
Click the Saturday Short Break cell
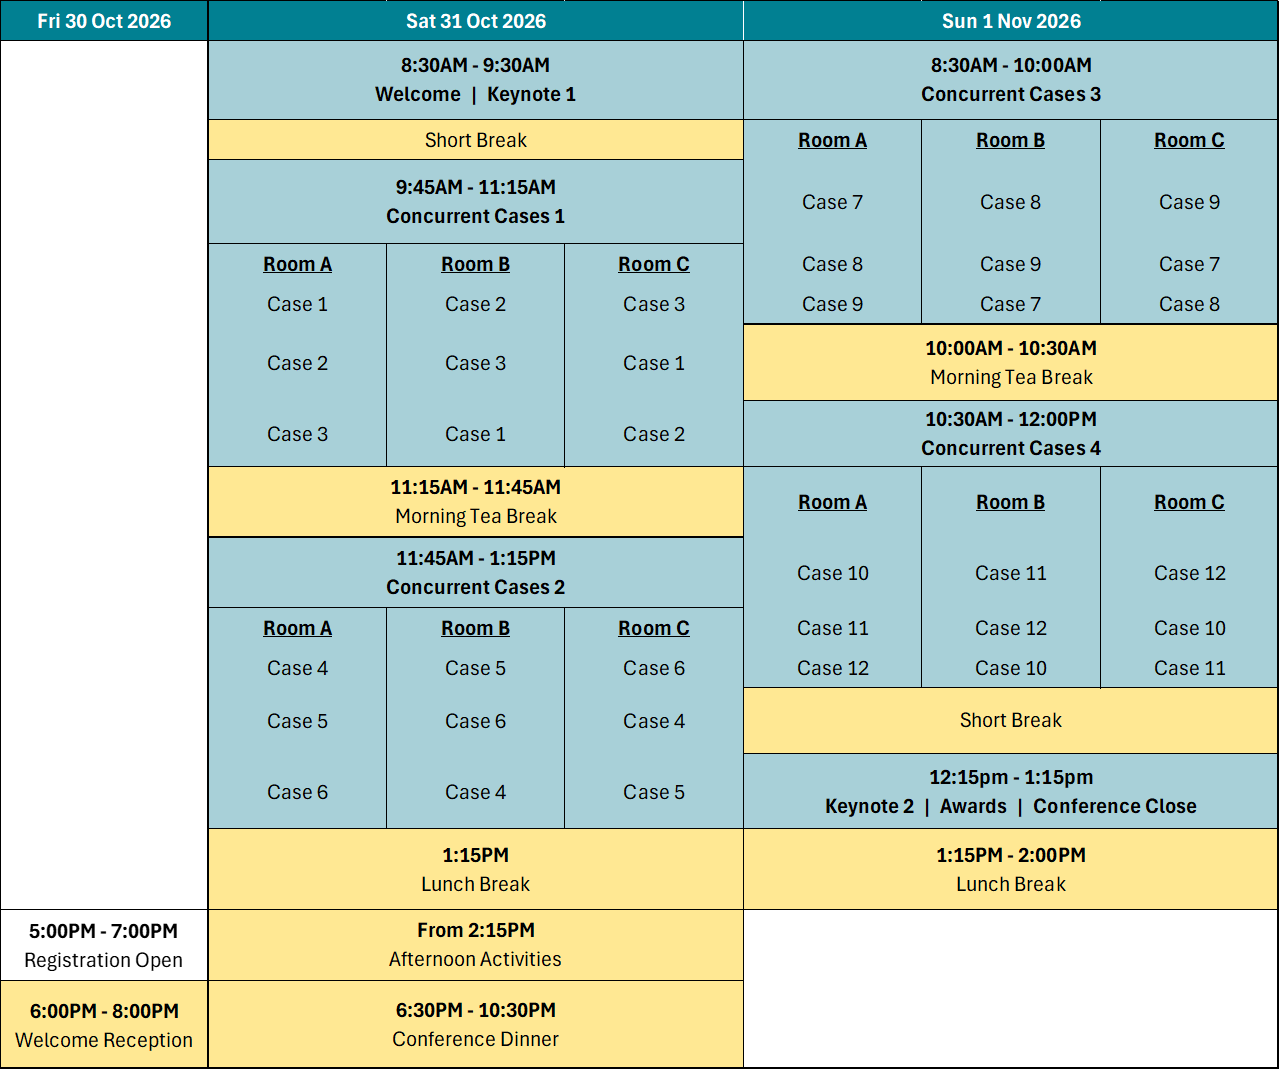coord(476,140)
